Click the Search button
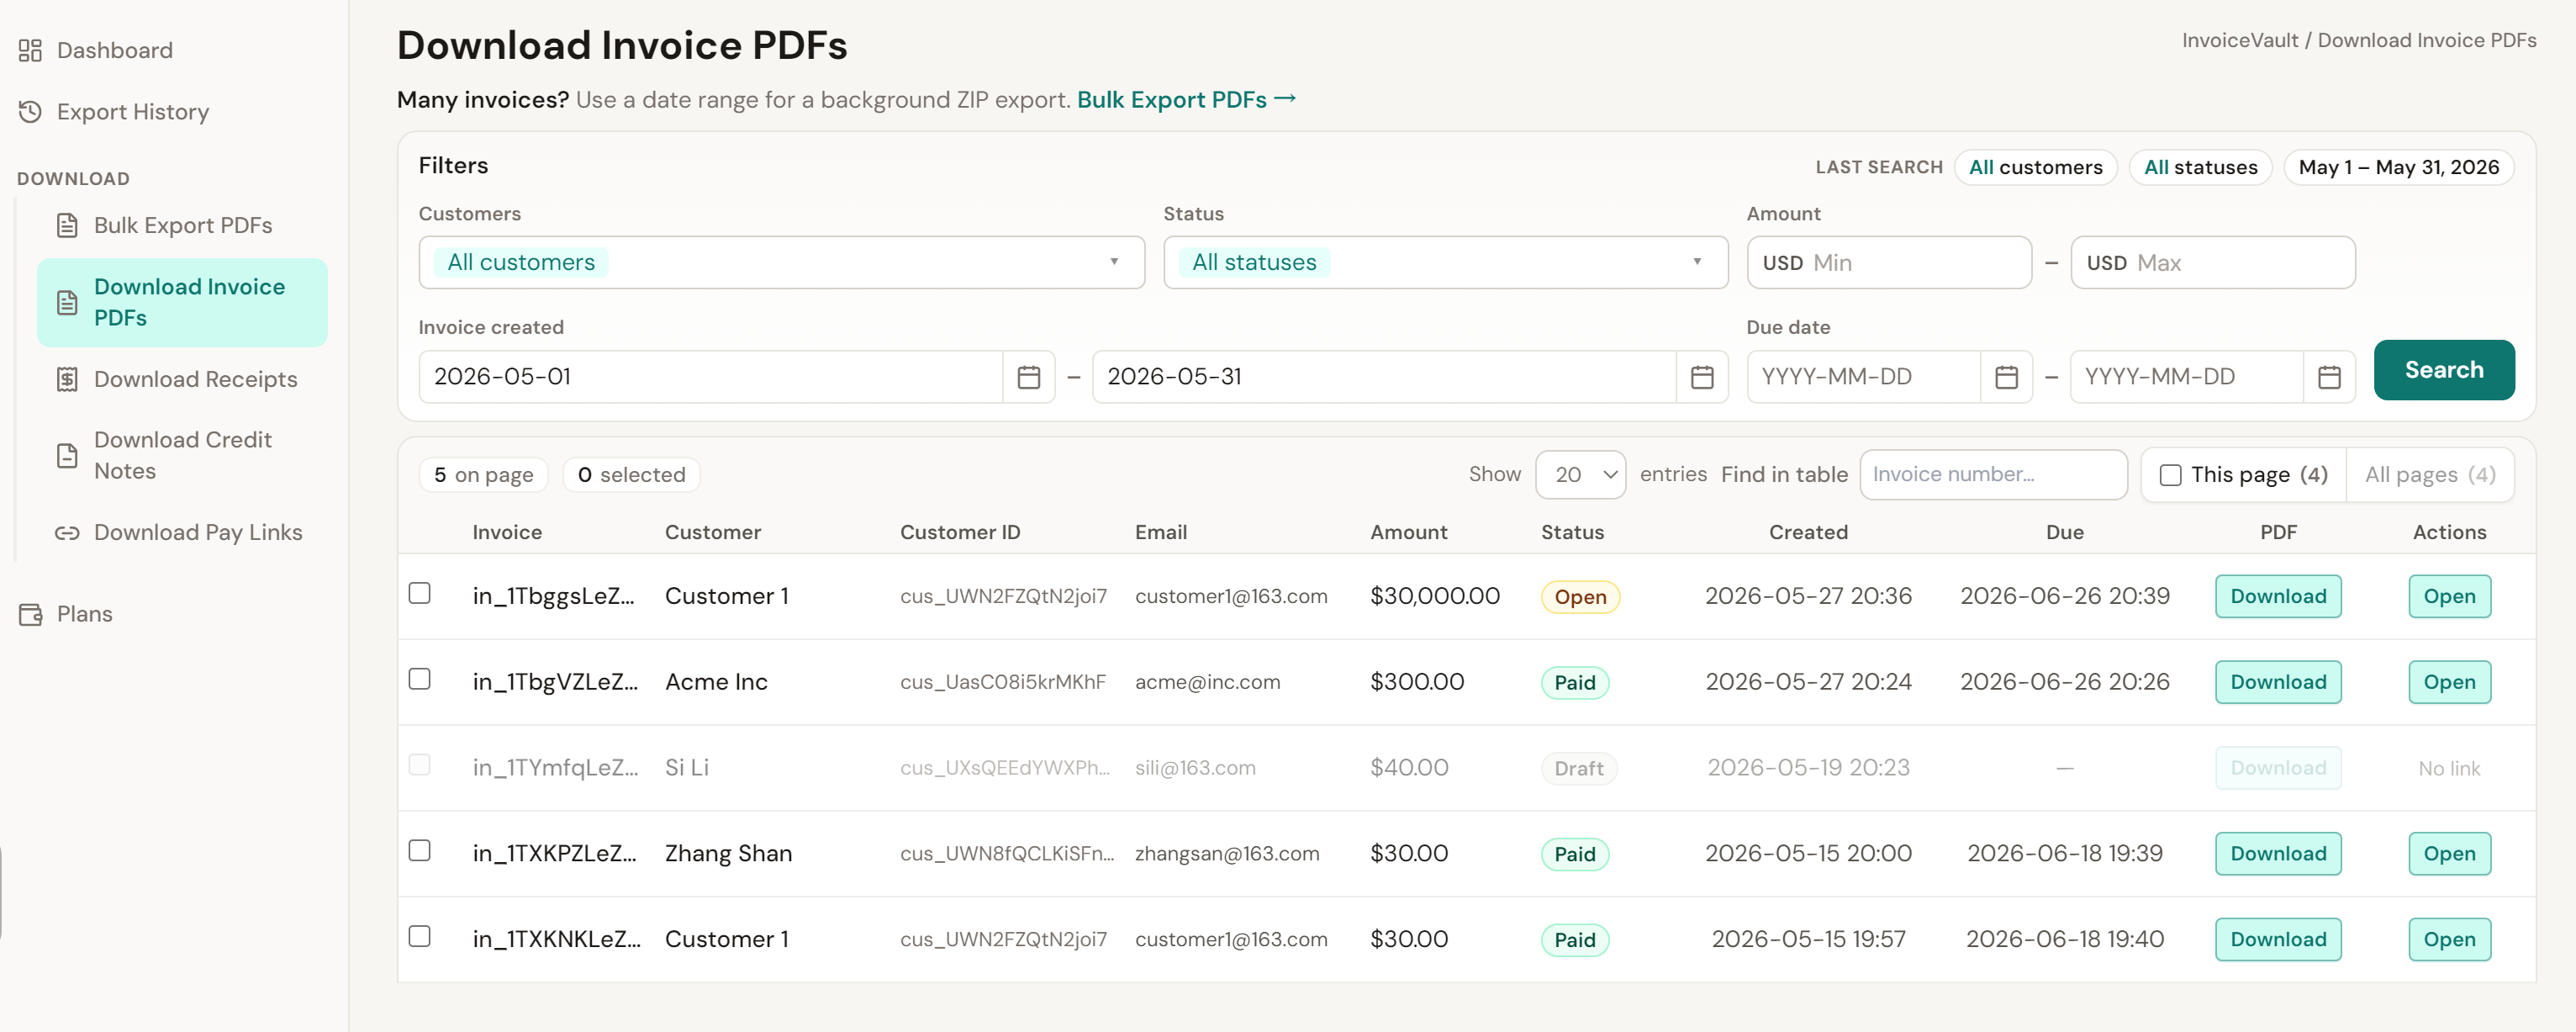This screenshot has height=1032, width=2576. (2443, 370)
